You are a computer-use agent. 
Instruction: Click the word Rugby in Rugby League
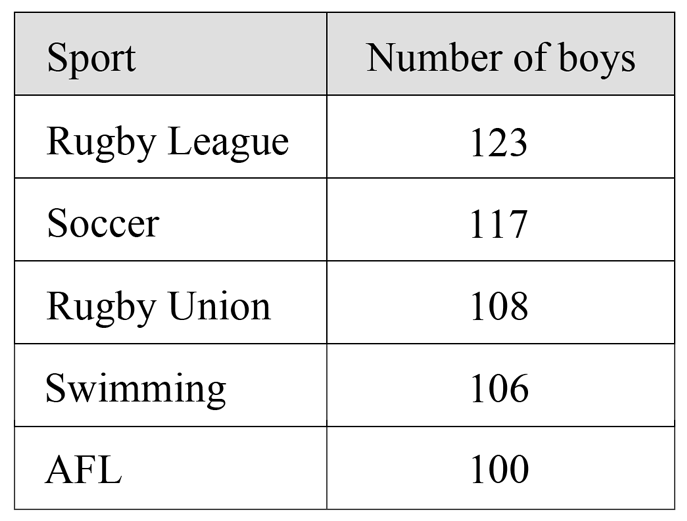(x=102, y=143)
